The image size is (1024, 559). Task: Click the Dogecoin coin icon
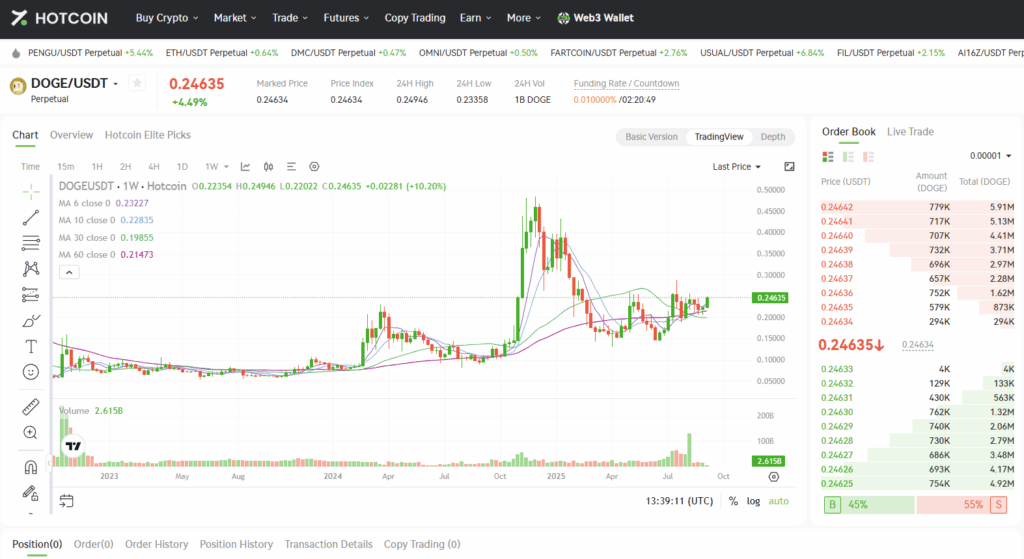(18, 86)
